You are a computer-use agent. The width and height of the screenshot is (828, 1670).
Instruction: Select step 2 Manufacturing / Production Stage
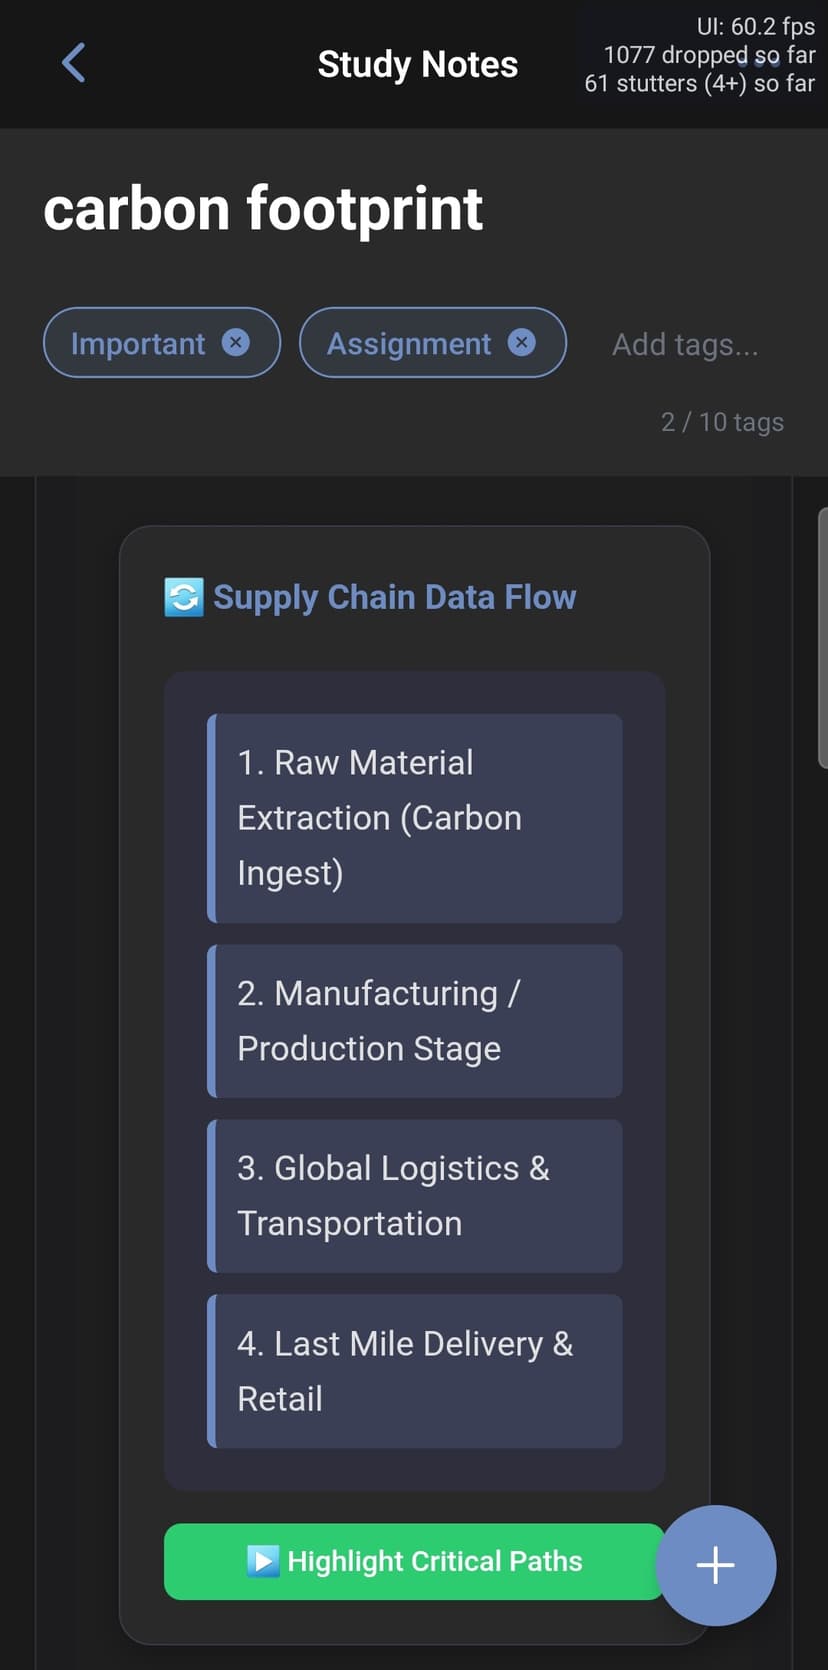tap(415, 1021)
